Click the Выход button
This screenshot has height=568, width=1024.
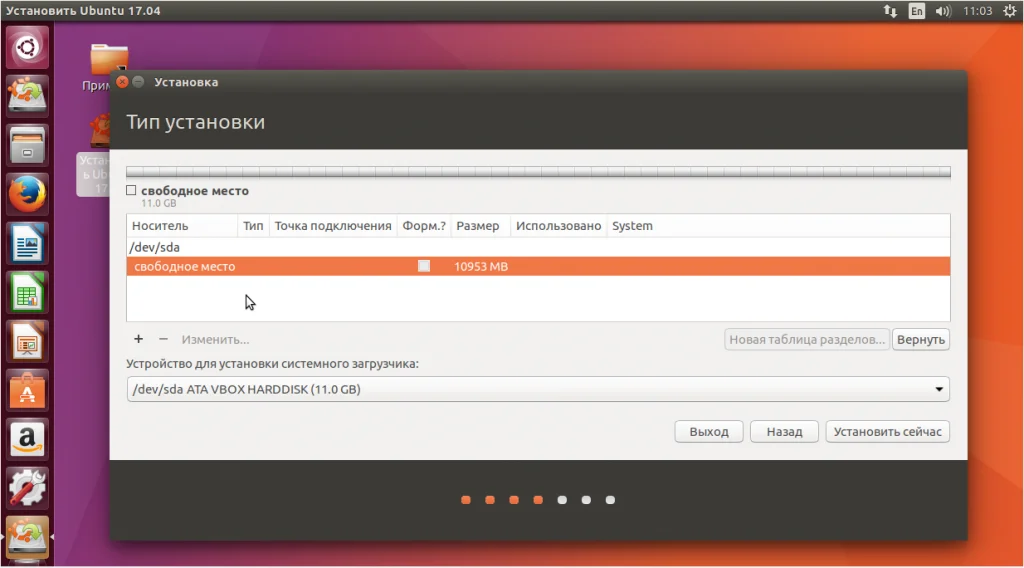(709, 432)
